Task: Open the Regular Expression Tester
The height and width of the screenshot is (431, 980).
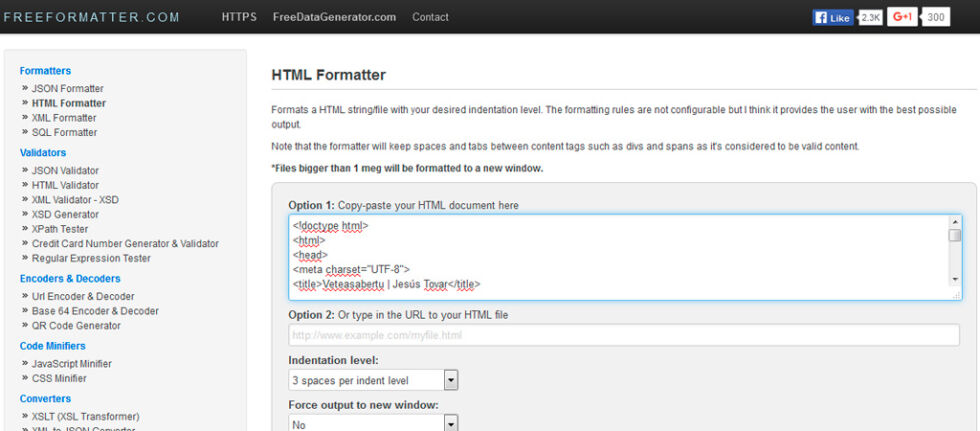Action: point(91,258)
